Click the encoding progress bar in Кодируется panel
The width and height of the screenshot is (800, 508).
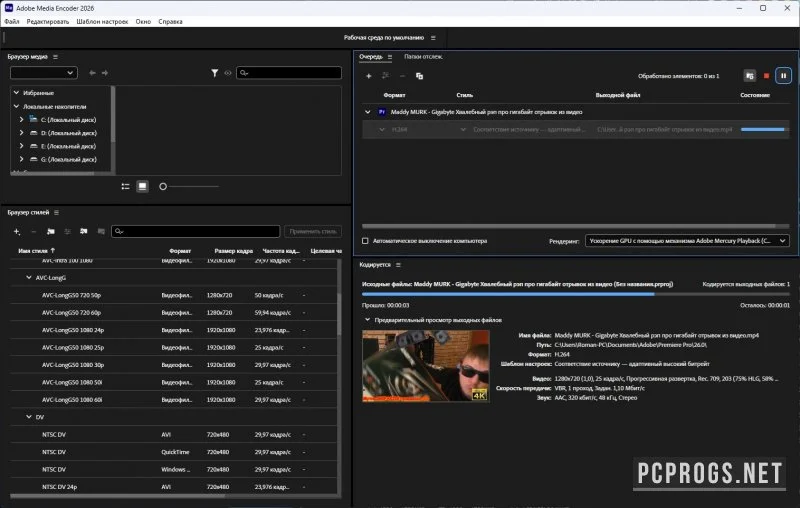pyautogui.click(x=576, y=294)
